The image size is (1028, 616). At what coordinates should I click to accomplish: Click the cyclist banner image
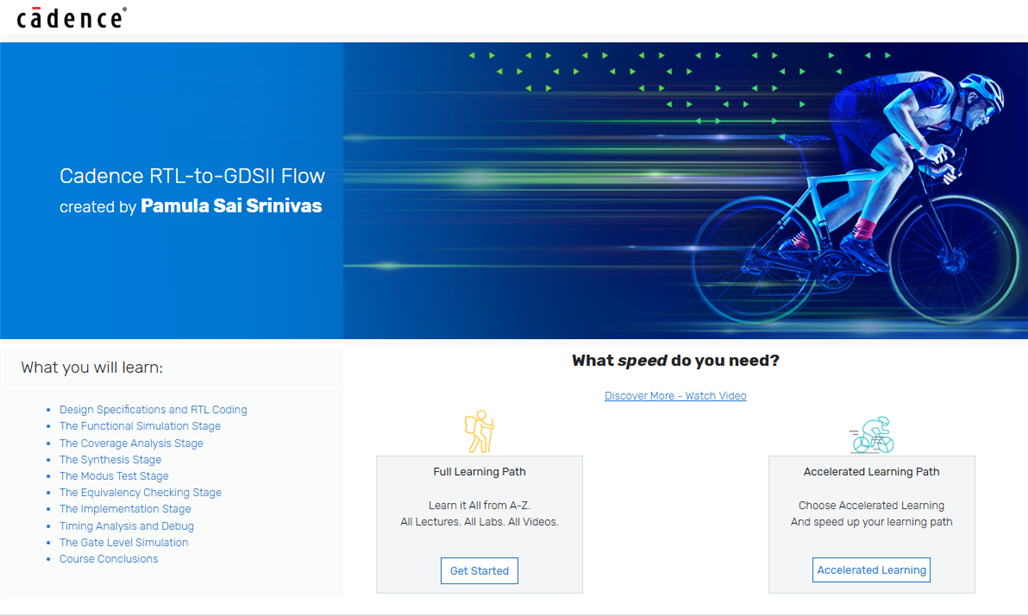click(x=685, y=190)
